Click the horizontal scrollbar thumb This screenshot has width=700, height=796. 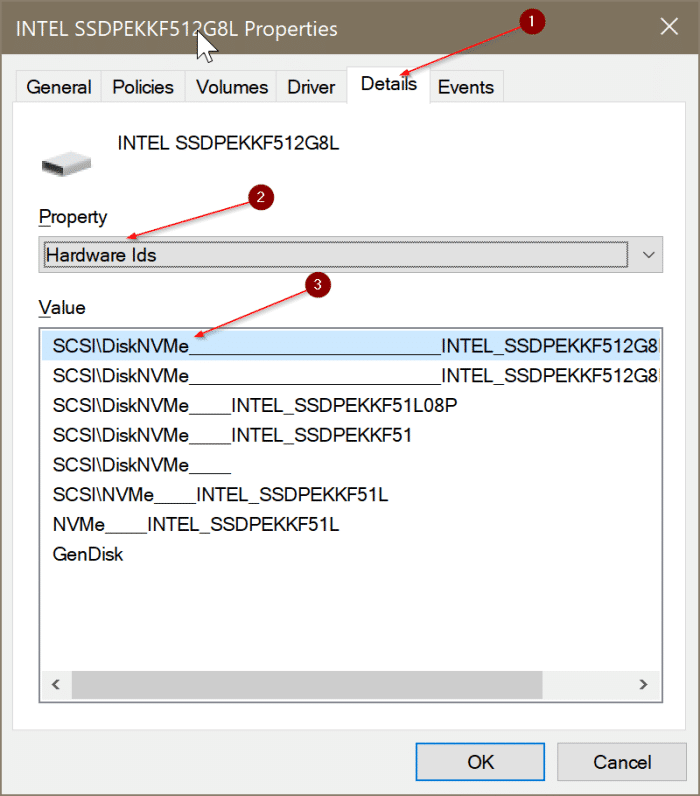point(307,684)
